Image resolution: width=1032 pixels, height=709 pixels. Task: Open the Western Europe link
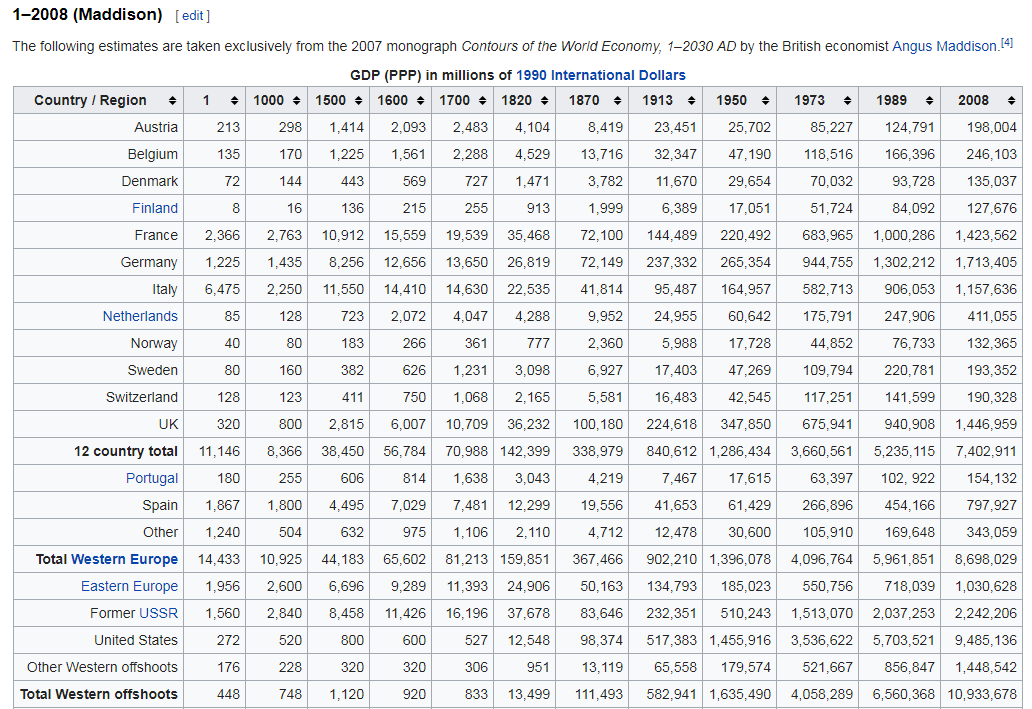pos(124,559)
